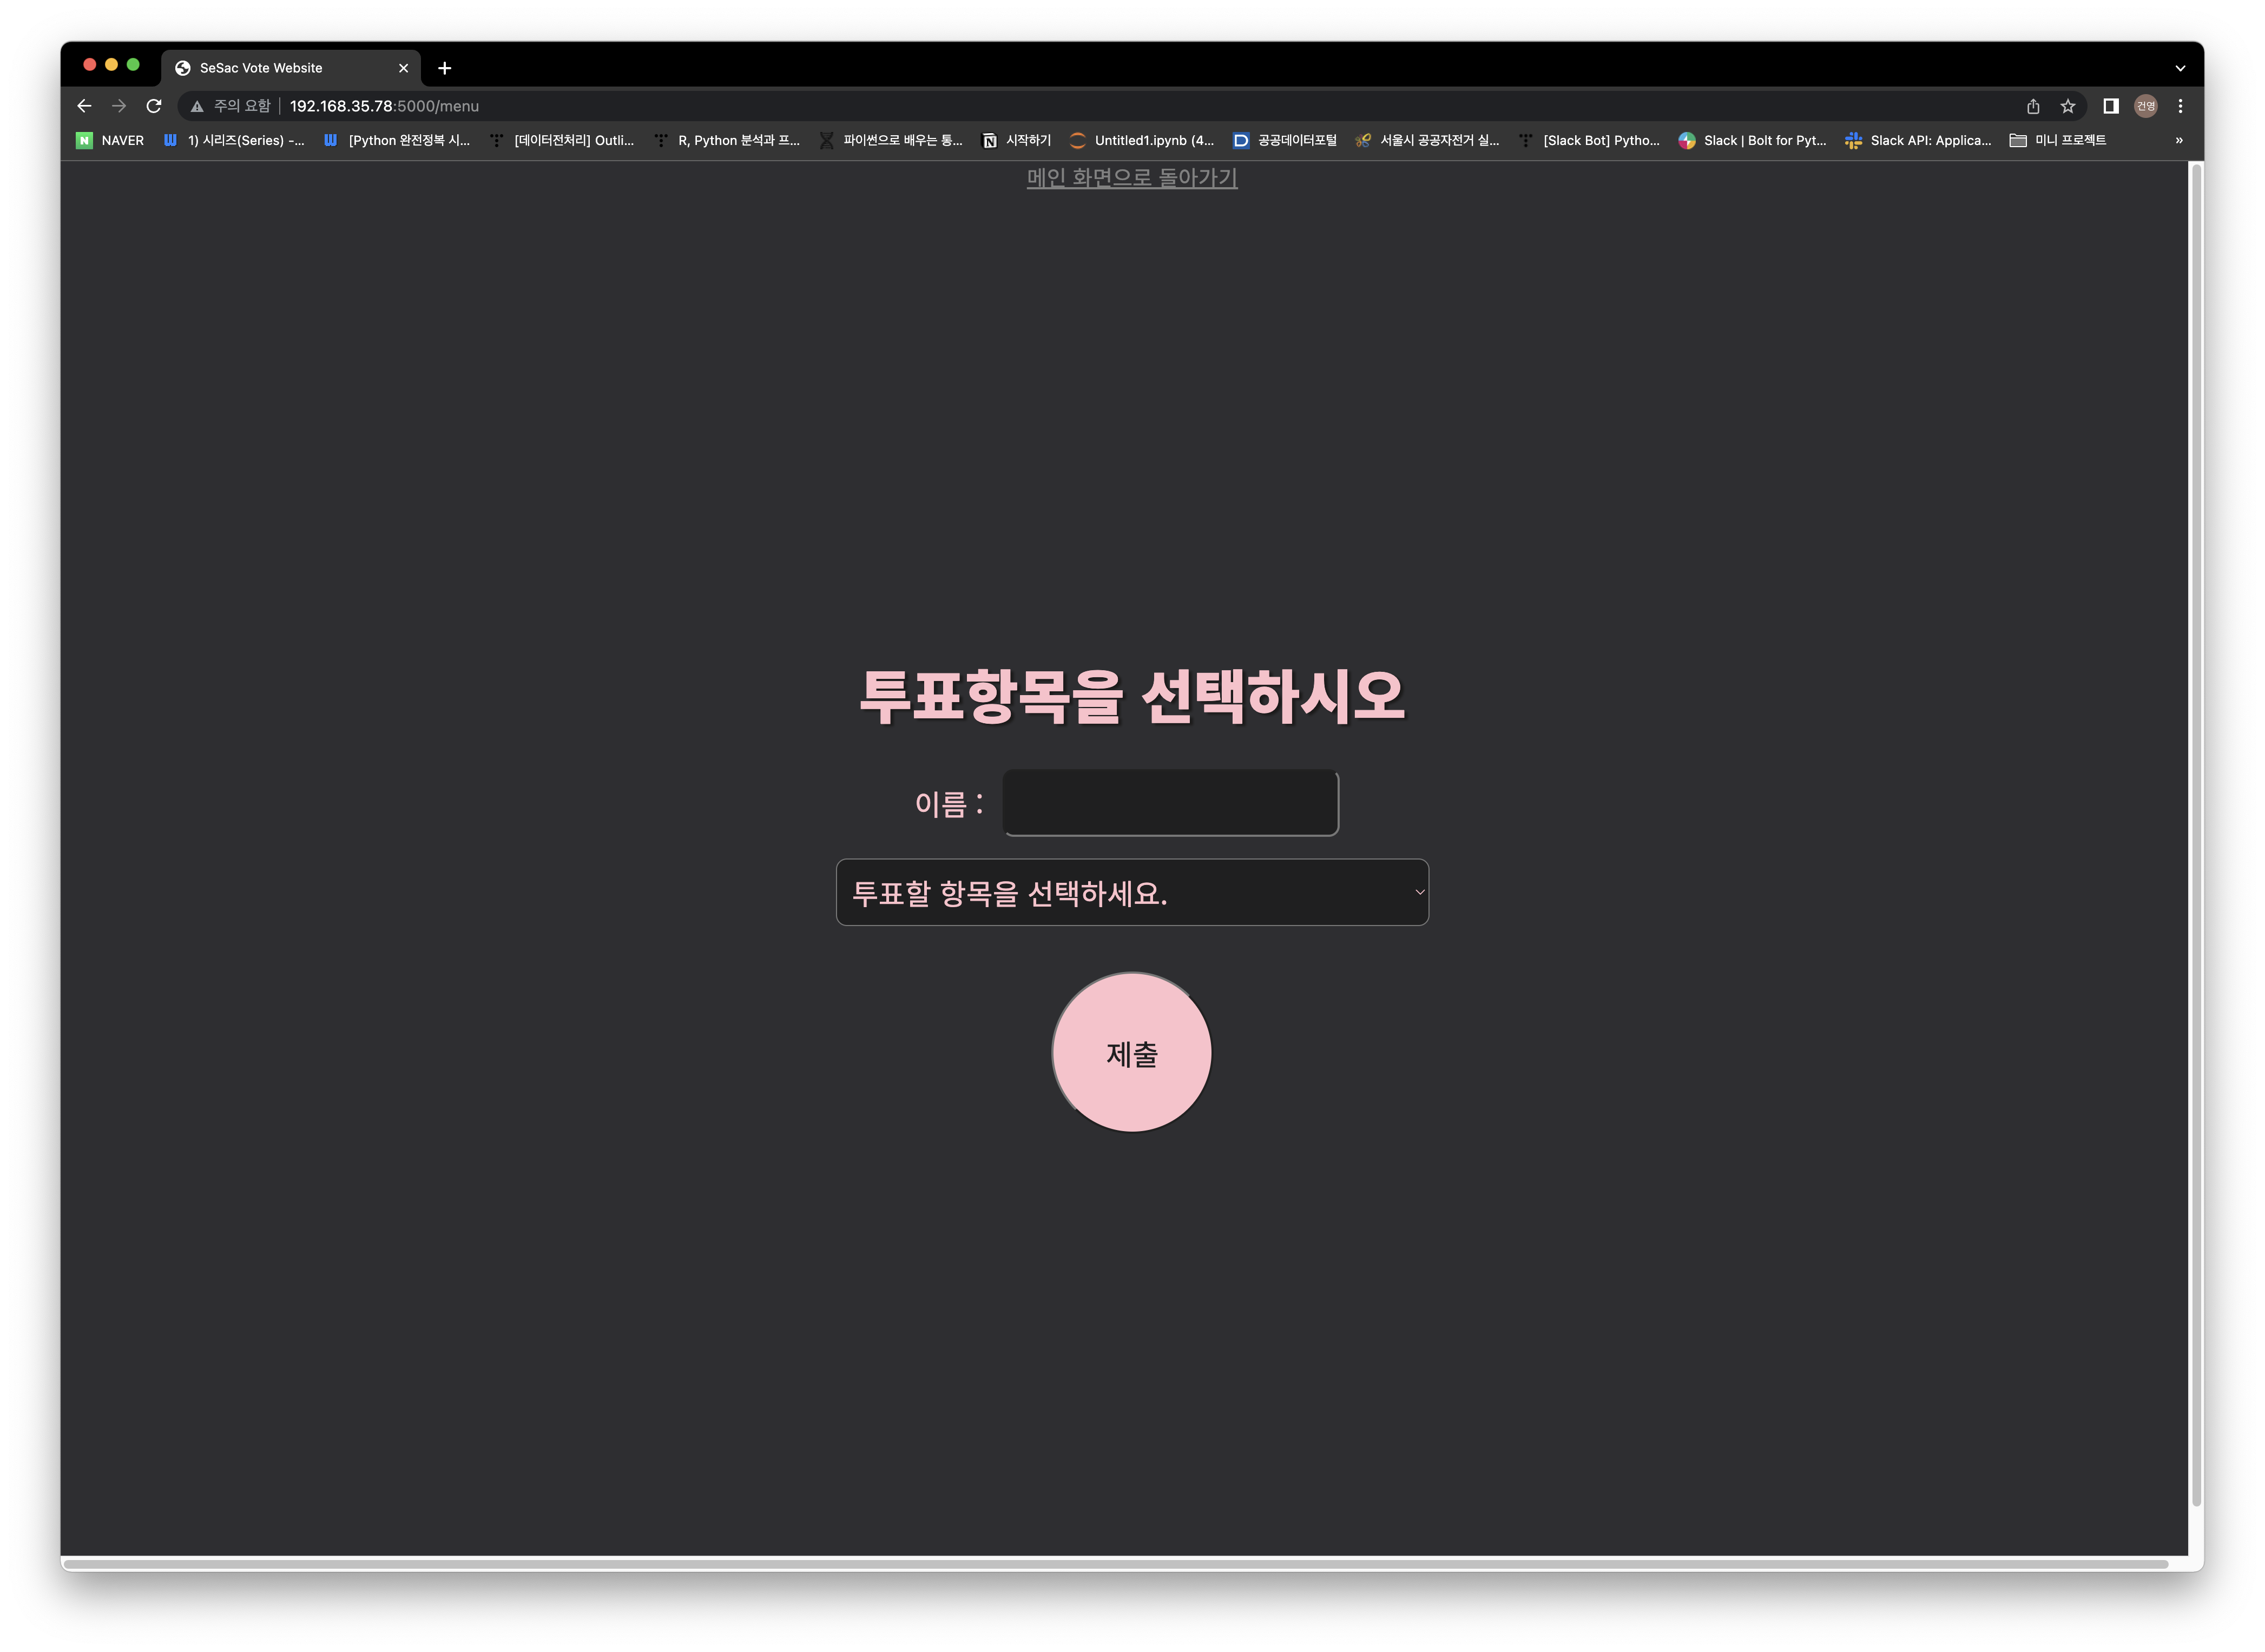Click the 이름 name input field
This screenshot has height=1652, width=2265.
(1170, 802)
